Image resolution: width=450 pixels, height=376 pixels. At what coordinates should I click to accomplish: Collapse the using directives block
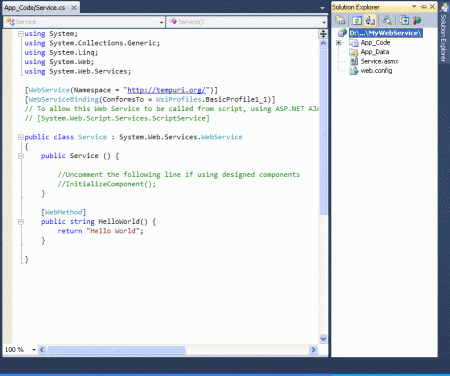tap(21, 34)
